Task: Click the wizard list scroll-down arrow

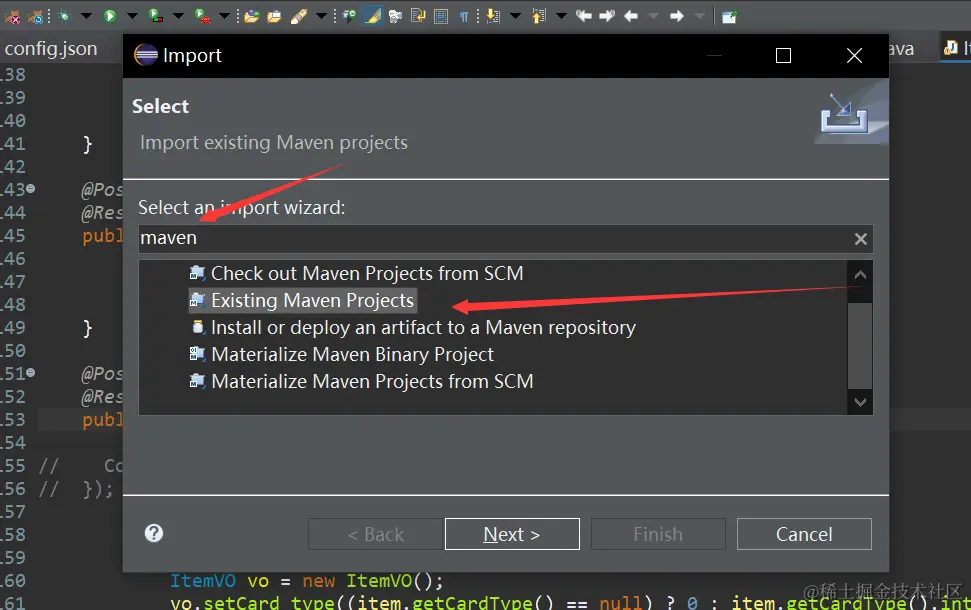Action: (x=860, y=402)
